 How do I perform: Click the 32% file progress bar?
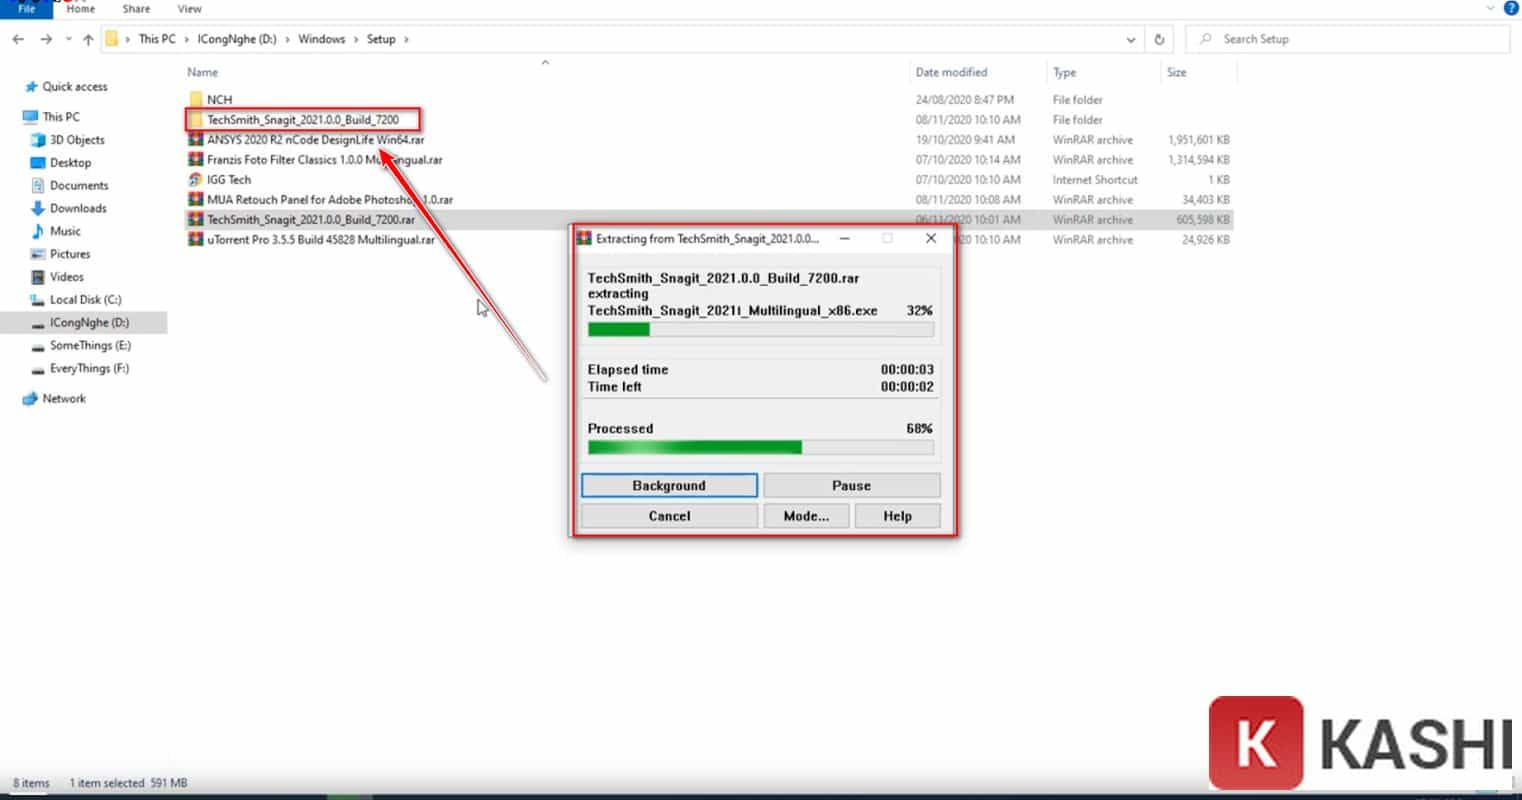coord(760,329)
